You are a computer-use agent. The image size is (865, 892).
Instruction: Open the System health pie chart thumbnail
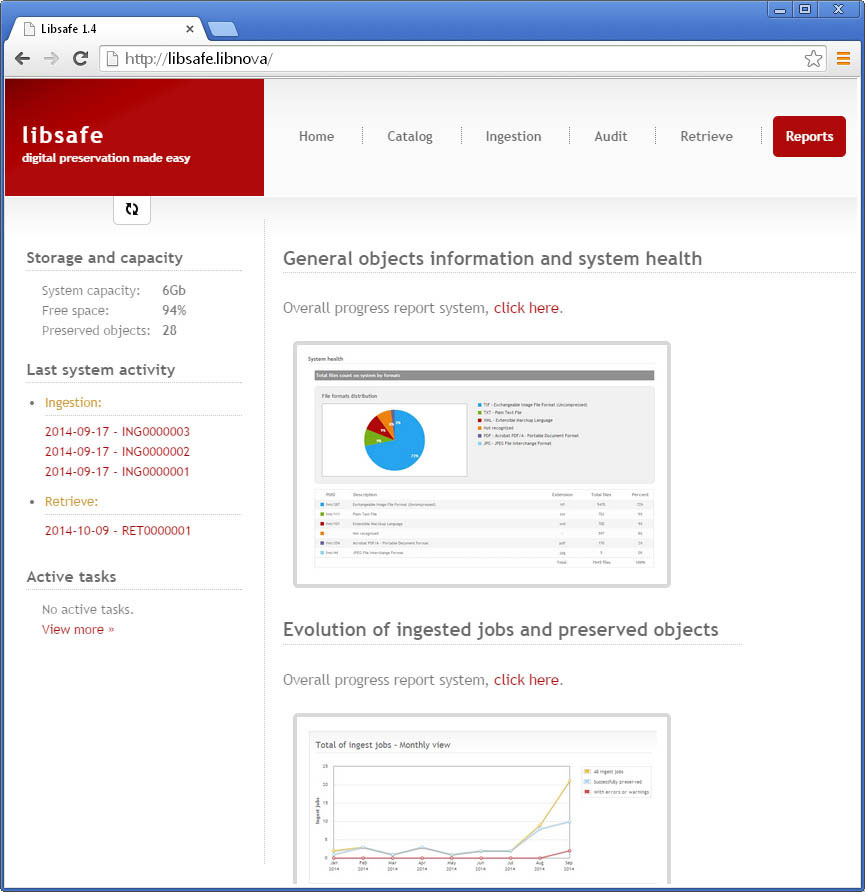pos(482,464)
